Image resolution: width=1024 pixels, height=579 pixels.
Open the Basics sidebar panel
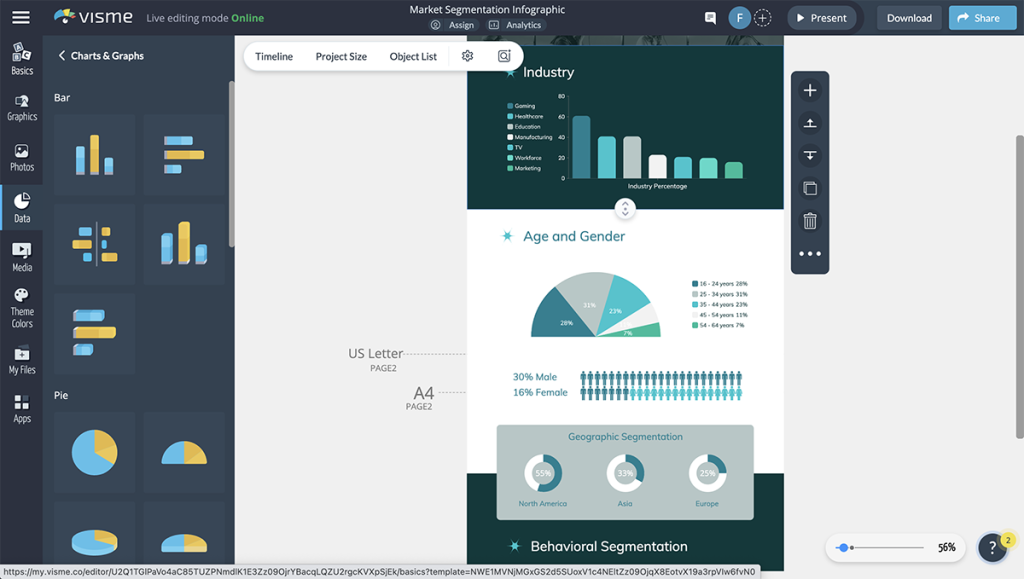point(21,59)
